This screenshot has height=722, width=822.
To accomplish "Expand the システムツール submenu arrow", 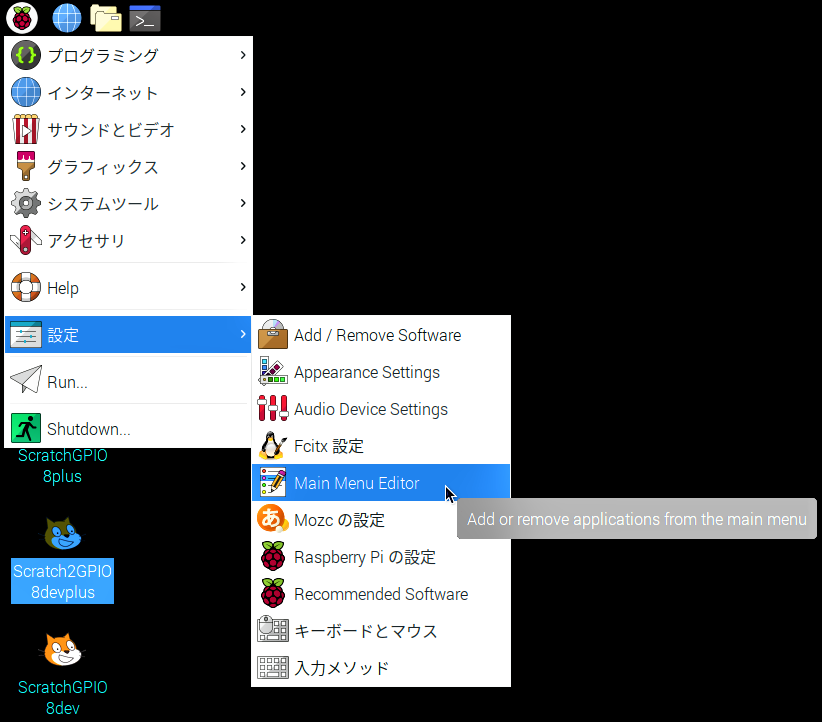I will pos(243,203).
